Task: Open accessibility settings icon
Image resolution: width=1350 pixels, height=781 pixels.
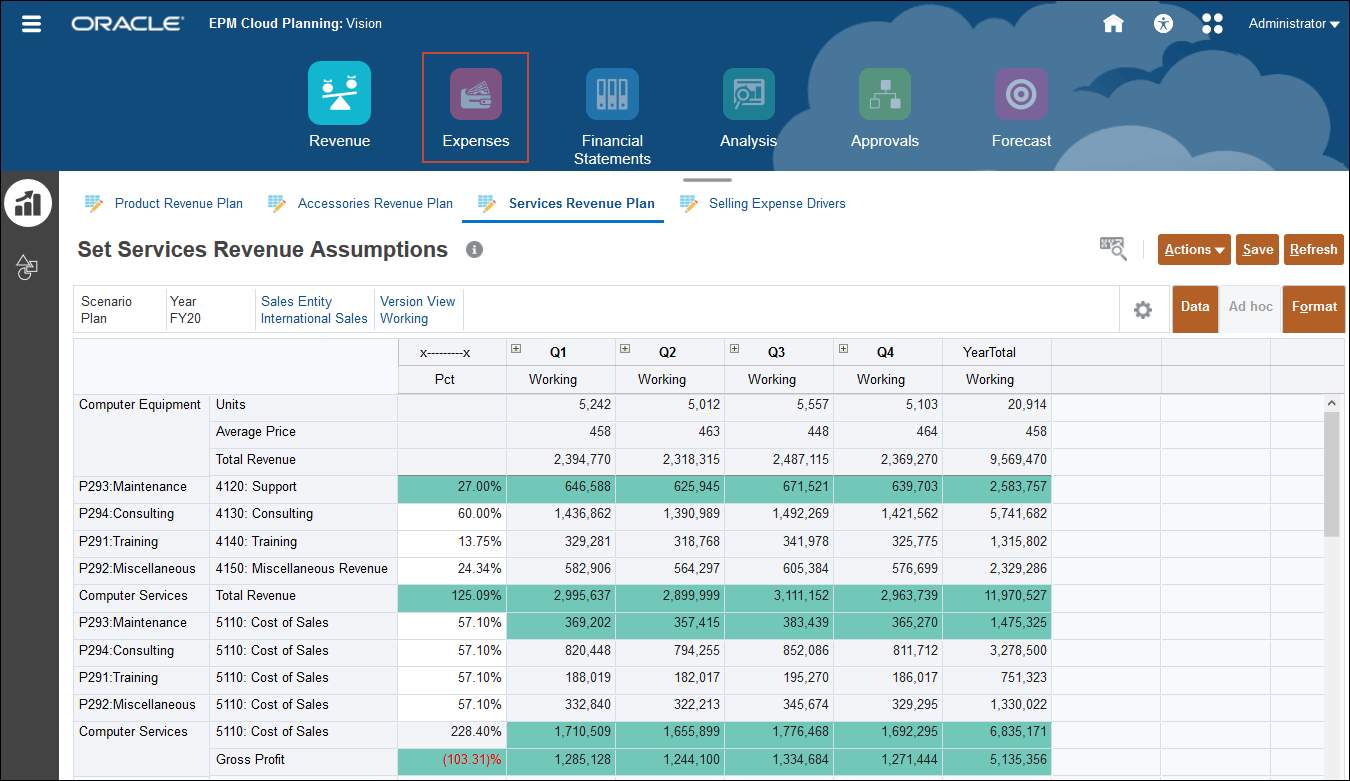Action: pyautogui.click(x=1162, y=24)
